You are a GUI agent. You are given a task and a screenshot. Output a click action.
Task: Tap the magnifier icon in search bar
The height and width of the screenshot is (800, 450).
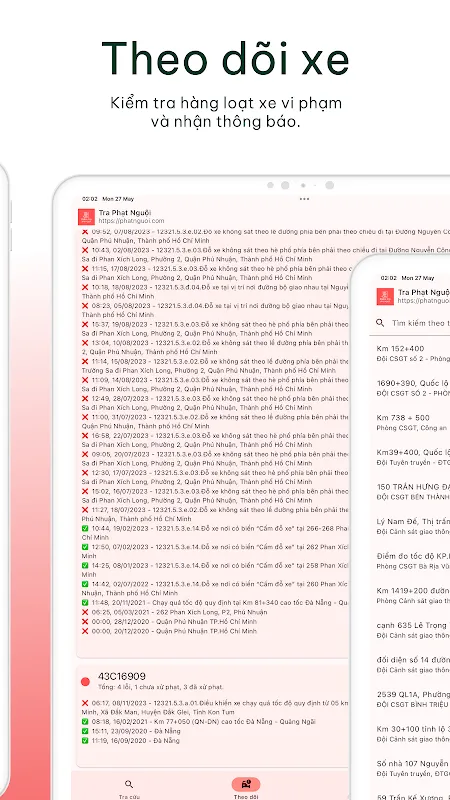[380, 323]
